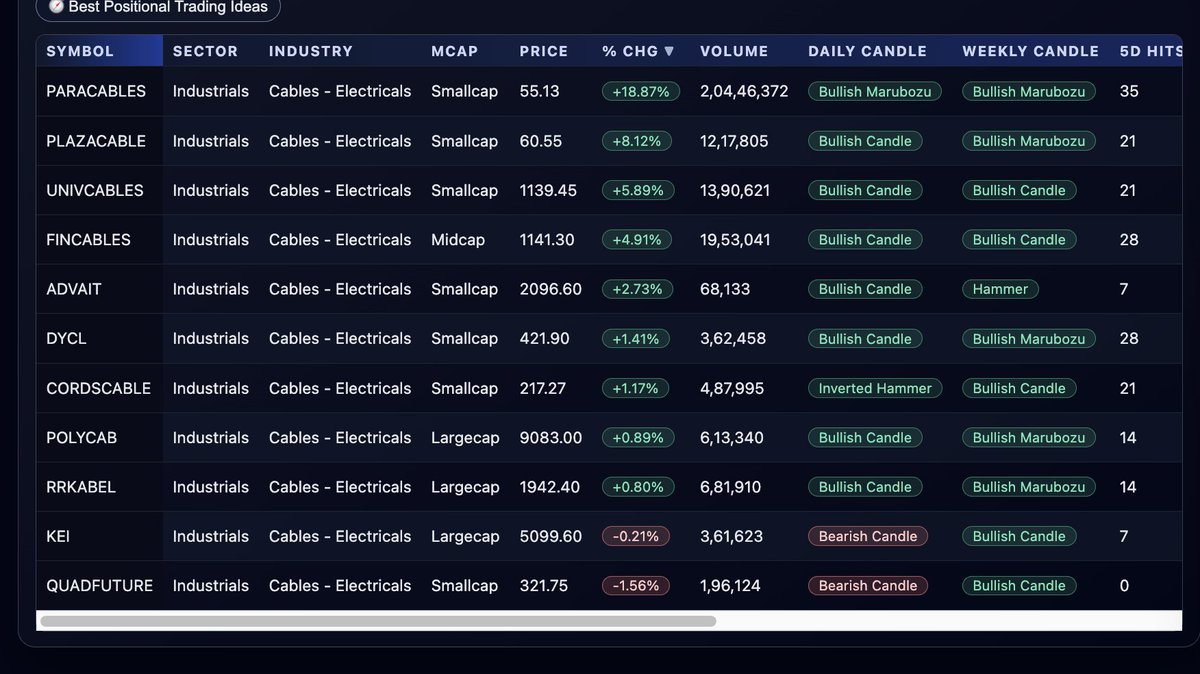Screen dimensions: 1200x674
Task: Click QUADFUTURE 5D hits value 0
Action: click(1125, 586)
